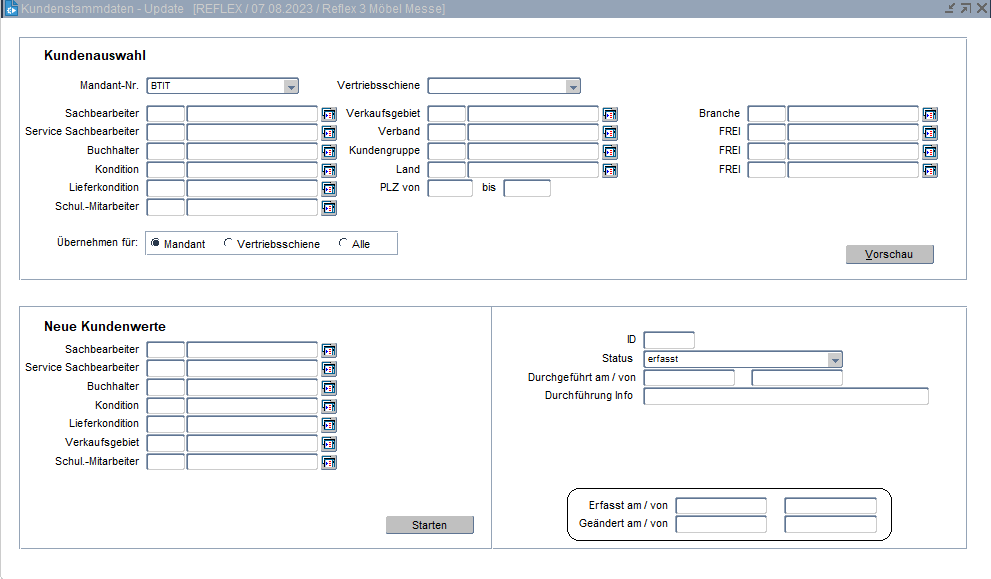991x579 pixels.
Task: Click lookup icon beside Verkaufsgebiet in Kundenauswahl
Action: 610,114
